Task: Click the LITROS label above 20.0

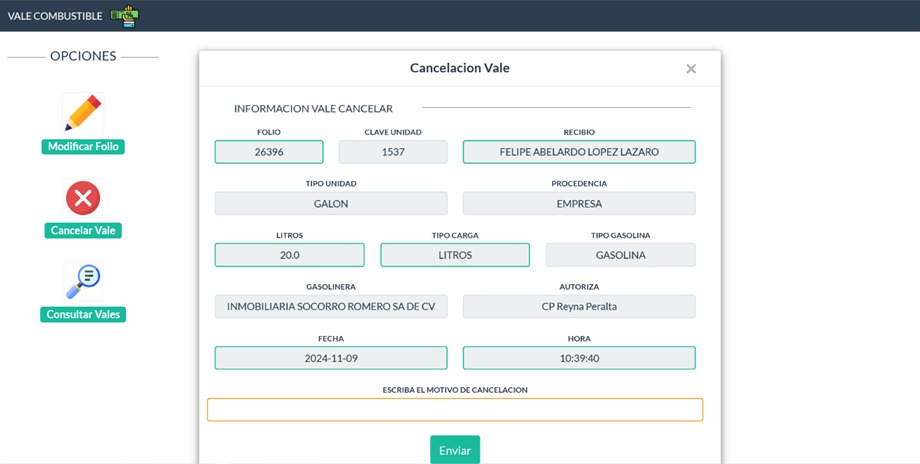Action: (x=289, y=235)
